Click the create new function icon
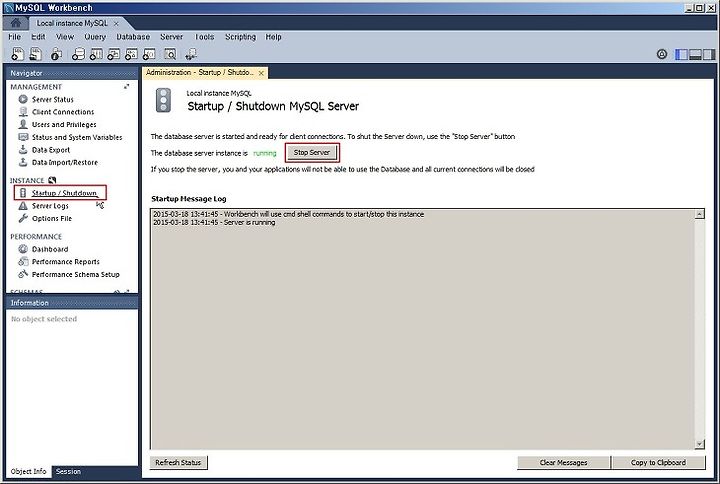Image resolution: width=720 pixels, height=484 pixels. point(149,54)
